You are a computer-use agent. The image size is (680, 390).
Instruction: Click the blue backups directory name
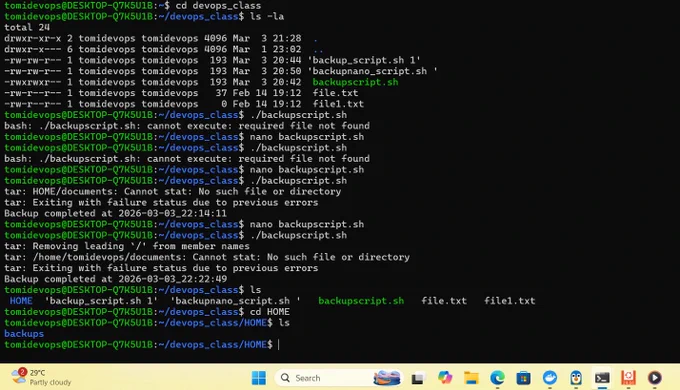(24, 334)
